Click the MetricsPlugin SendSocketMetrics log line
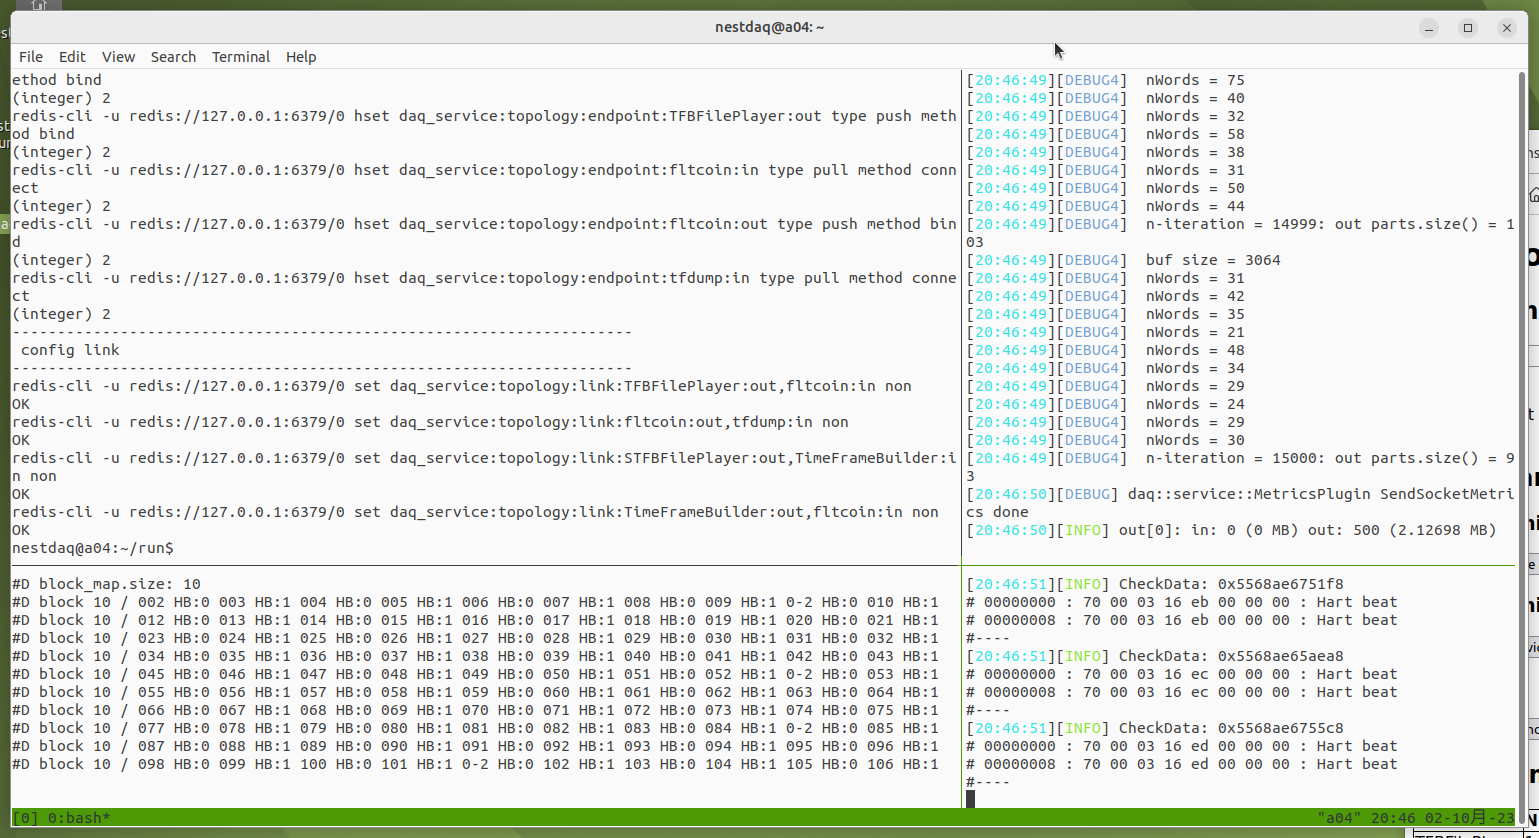This screenshot has width=1539, height=838. click(x=1240, y=495)
